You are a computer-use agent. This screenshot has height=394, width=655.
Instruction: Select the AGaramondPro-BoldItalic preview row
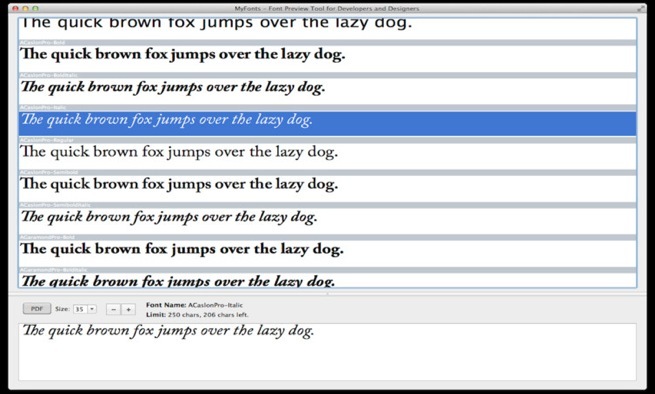pyautogui.click(x=328, y=280)
